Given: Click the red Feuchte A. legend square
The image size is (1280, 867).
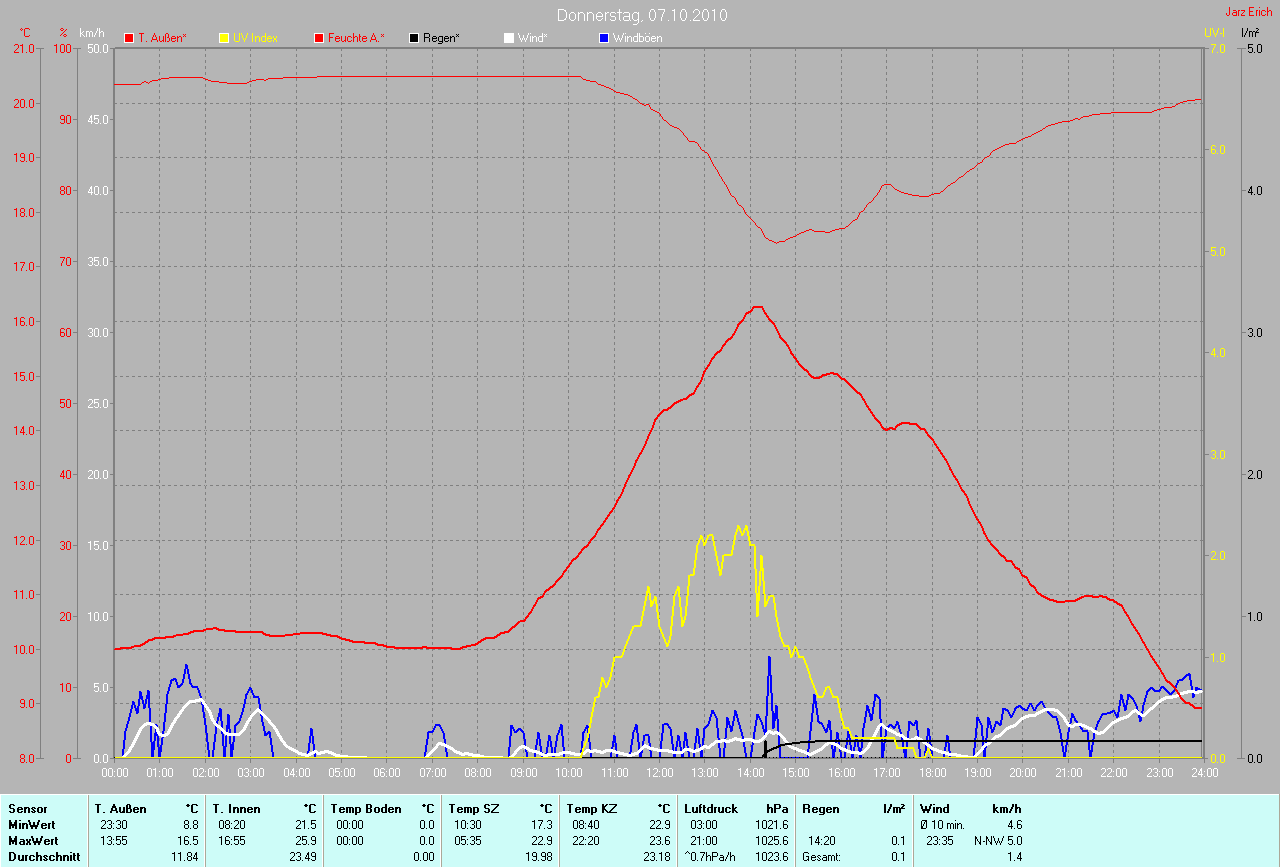Looking at the screenshot, I should 319,38.
